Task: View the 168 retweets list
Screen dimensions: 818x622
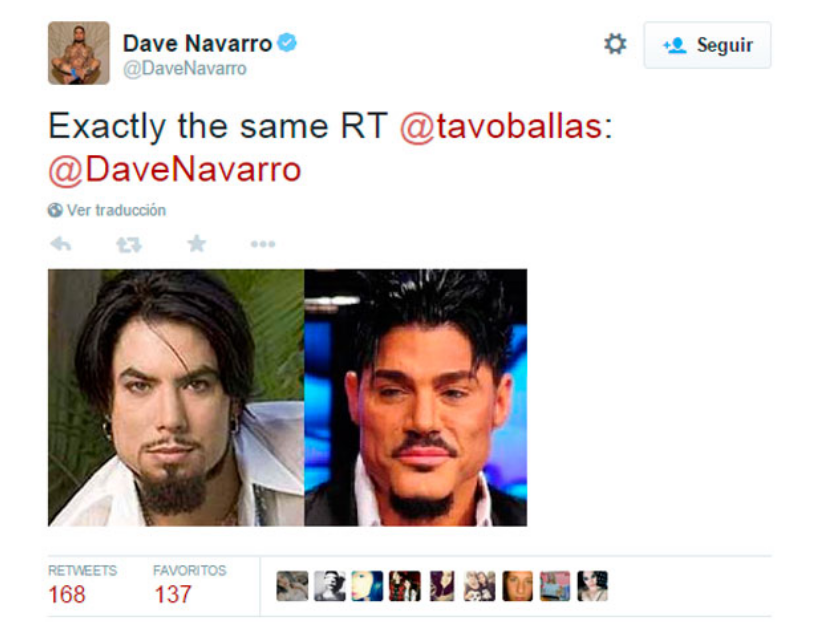Action: (82, 584)
